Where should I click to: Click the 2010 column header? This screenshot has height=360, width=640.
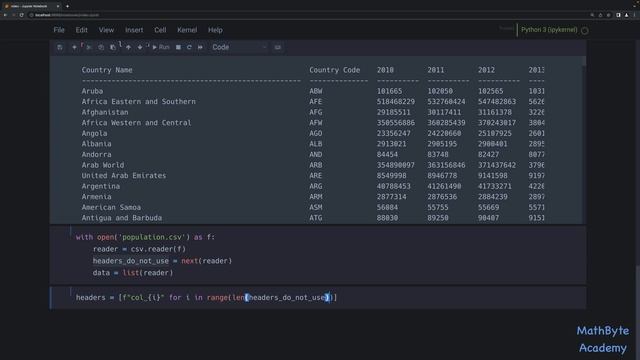click(385, 70)
